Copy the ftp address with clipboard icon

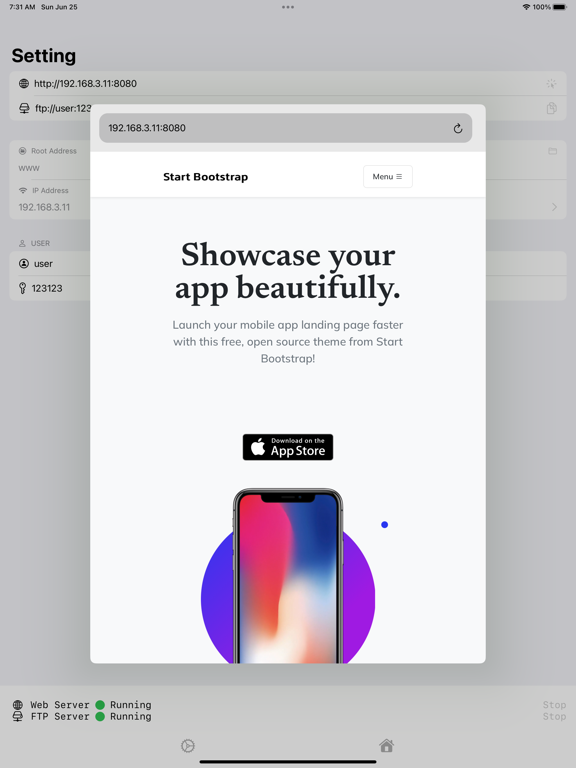552,108
